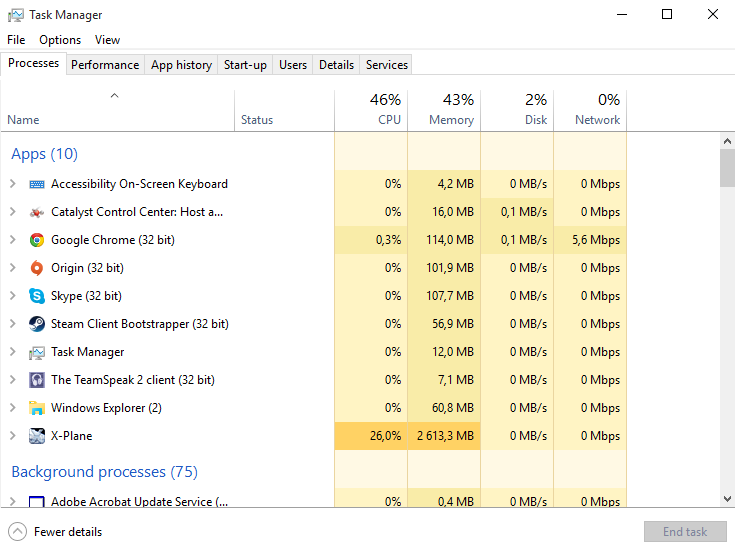Click the Windows Explorer folder icon
This screenshot has height=556, width=735.
[37, 408]
